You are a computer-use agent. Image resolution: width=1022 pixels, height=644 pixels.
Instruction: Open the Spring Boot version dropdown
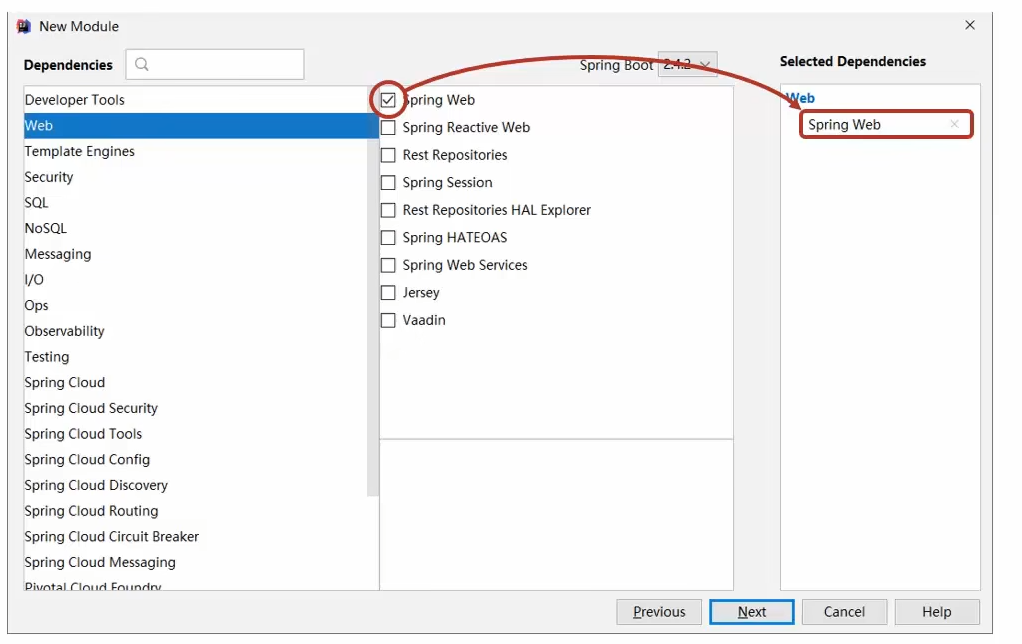pyautogui.click(x=688, y=65)
